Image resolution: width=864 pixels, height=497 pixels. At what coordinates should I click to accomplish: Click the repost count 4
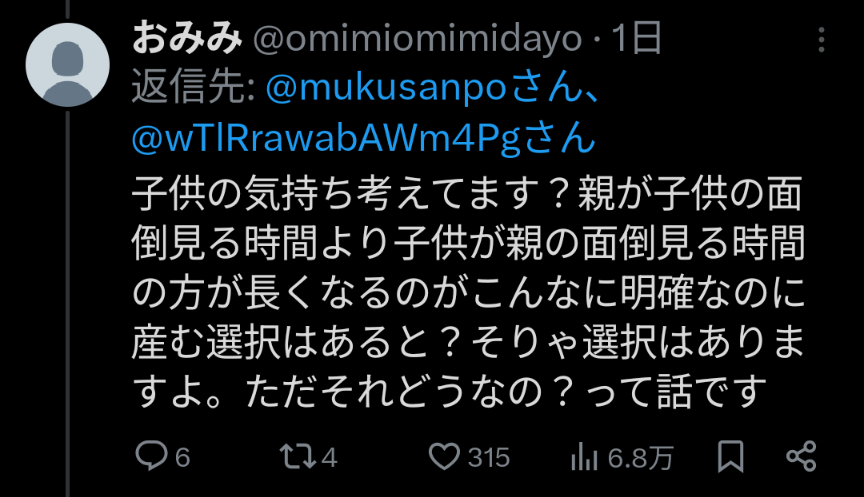click(329, 457)
